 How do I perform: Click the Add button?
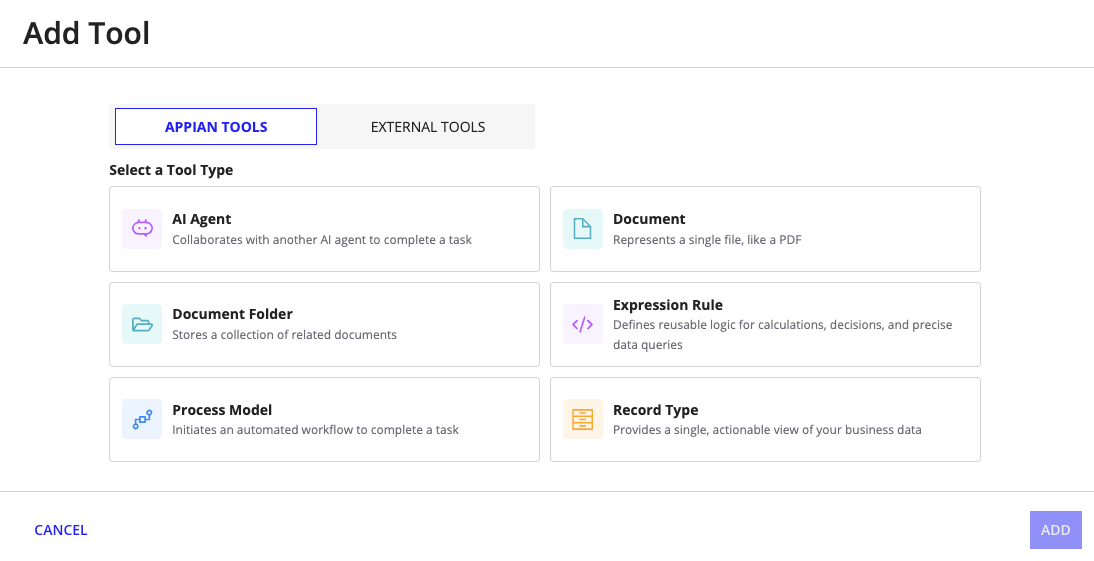tap(1056, 530)
